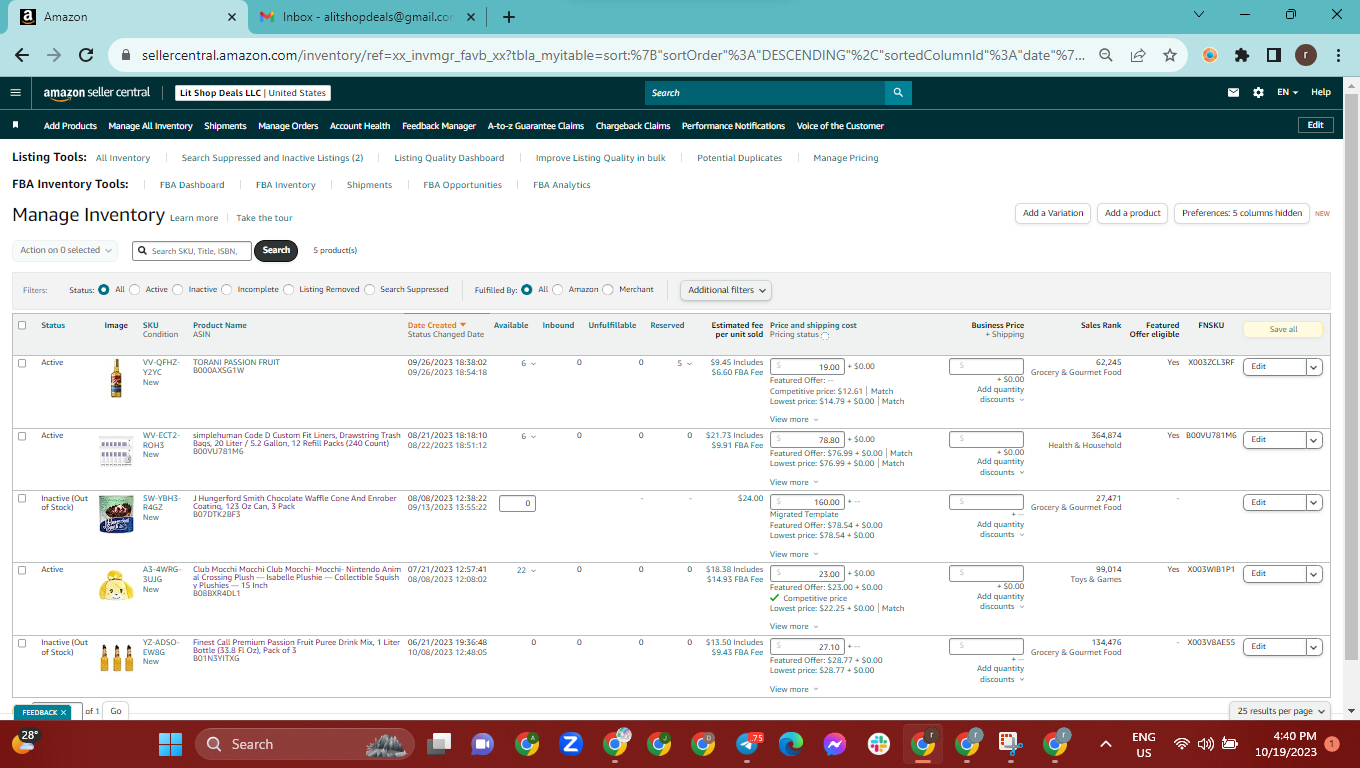
Task: Open the '25 results per page' dropdown
Action: pyautogui.click(x=1281, y=711)
